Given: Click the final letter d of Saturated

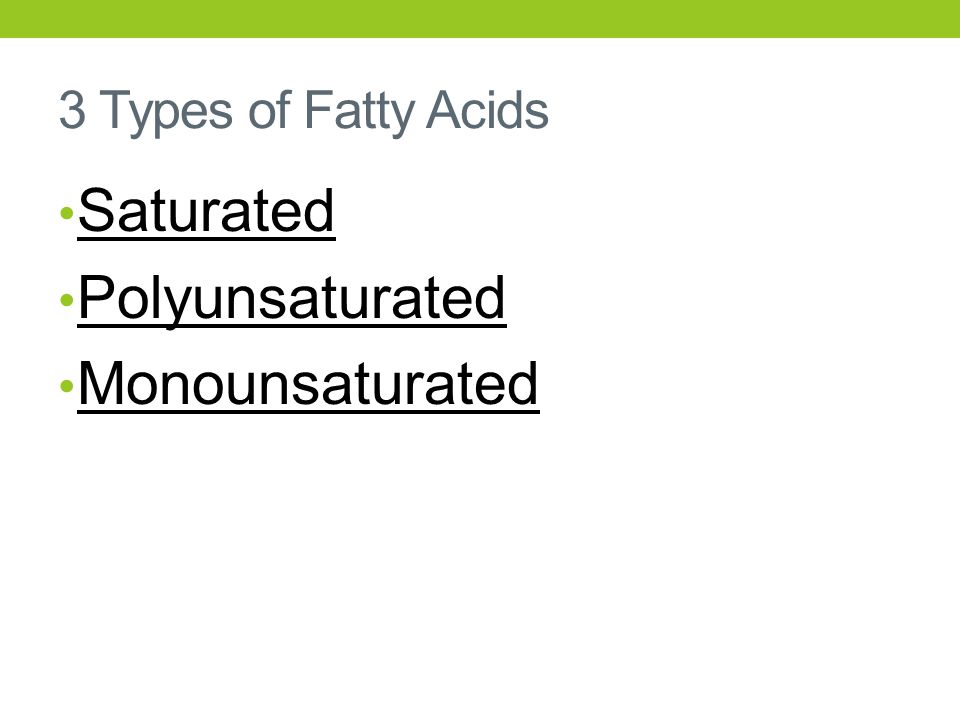Looking at the screenshot, I should 320,211.
